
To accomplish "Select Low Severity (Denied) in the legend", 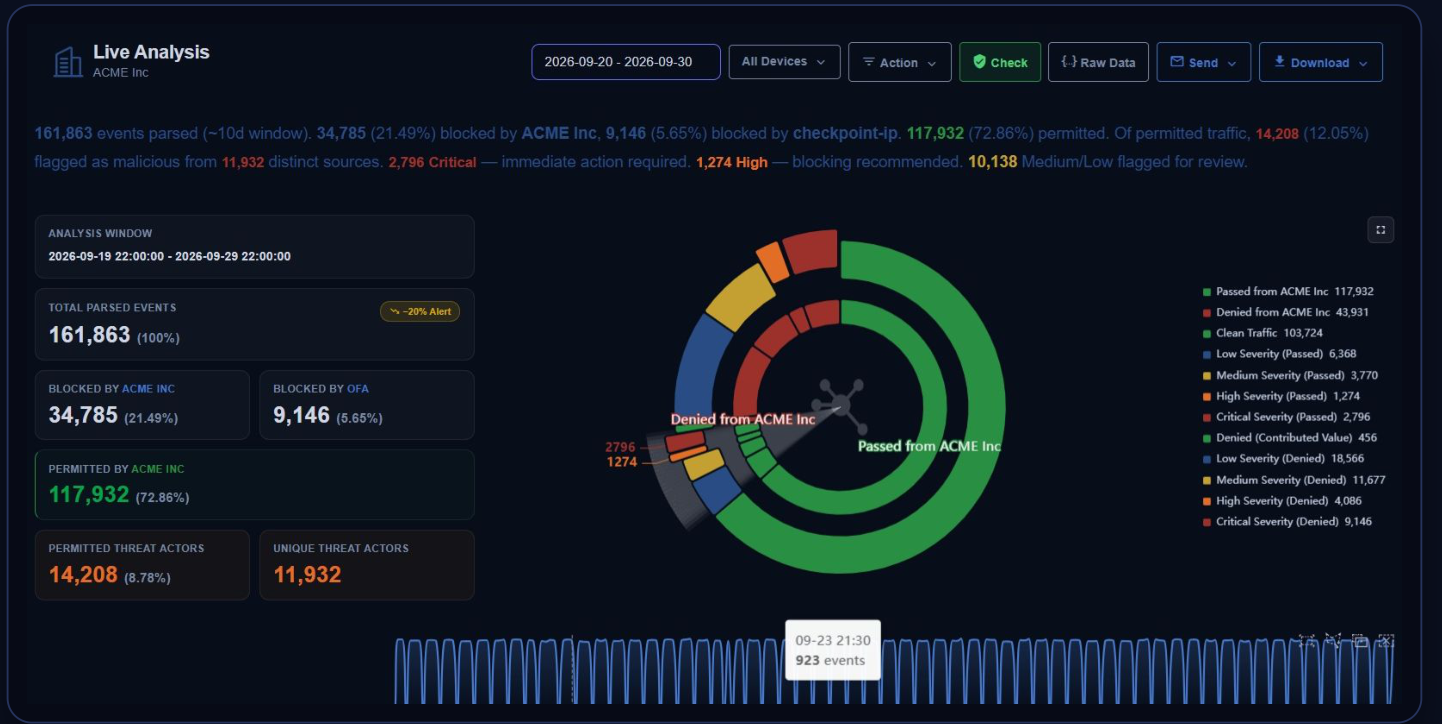I will click(1285, 459).
